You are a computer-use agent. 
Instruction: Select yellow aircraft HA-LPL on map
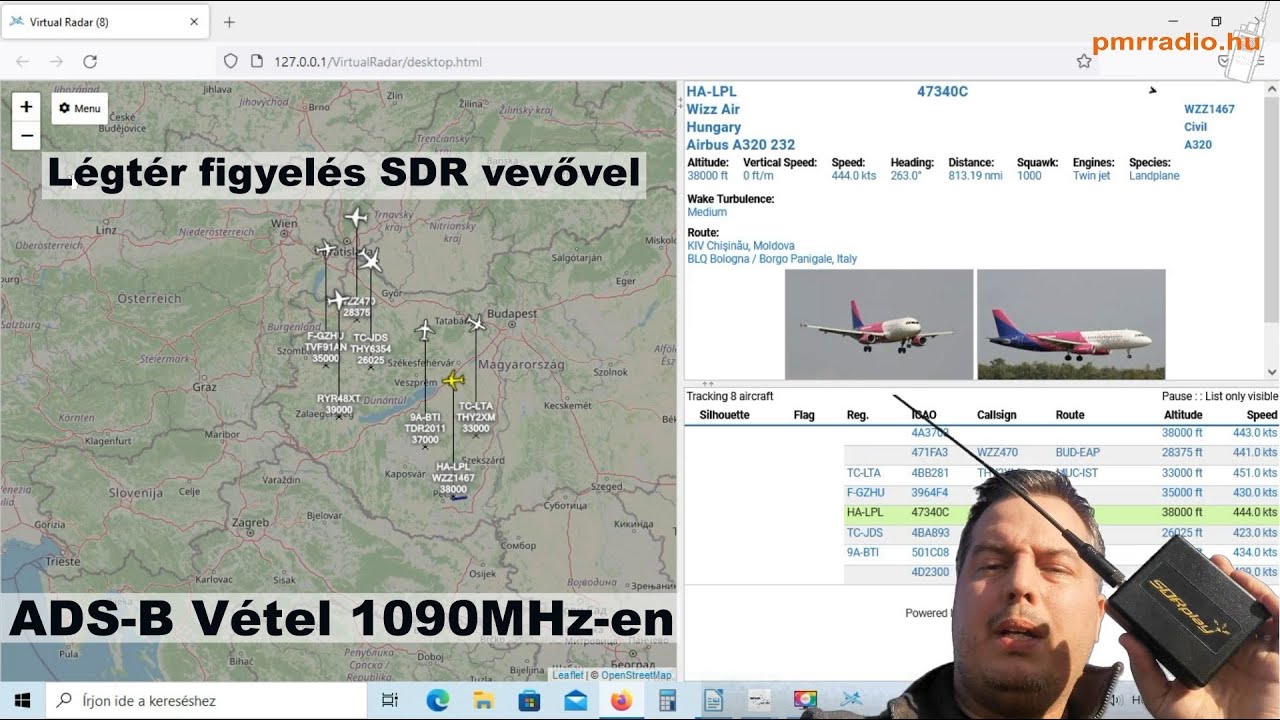454,380
